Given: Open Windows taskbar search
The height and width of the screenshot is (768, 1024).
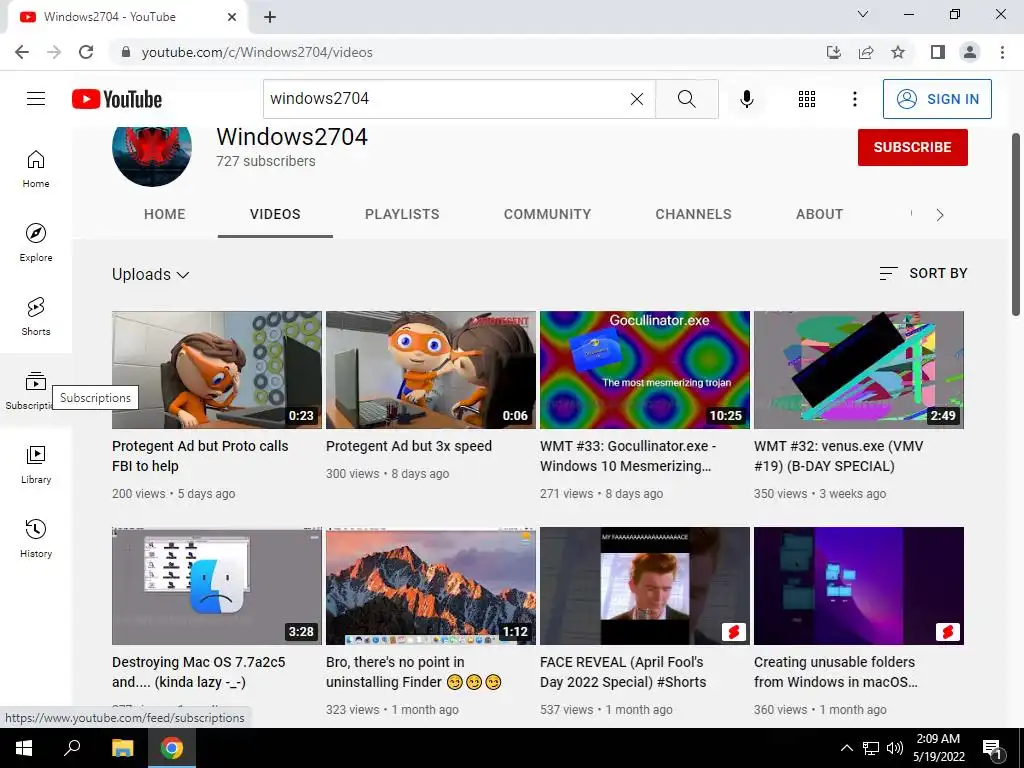Looking at the screenshot, I should coord(72,748).
